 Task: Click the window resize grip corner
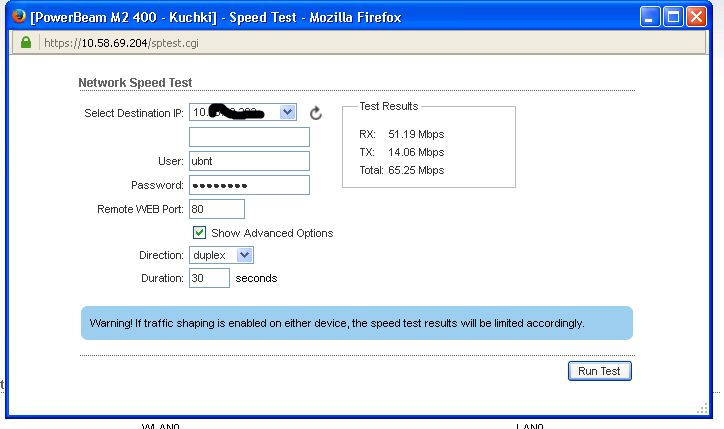(x=702, y=409)
